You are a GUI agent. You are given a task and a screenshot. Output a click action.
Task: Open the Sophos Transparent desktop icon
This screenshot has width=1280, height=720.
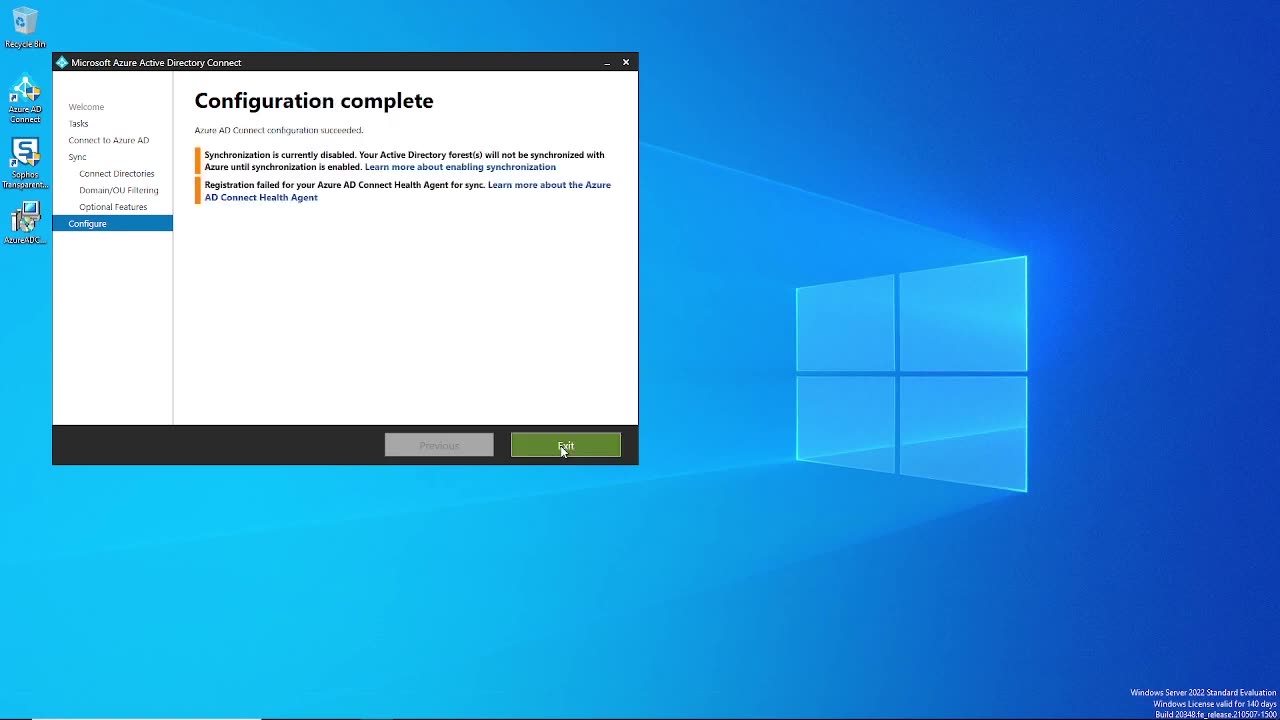pos(25,163)
